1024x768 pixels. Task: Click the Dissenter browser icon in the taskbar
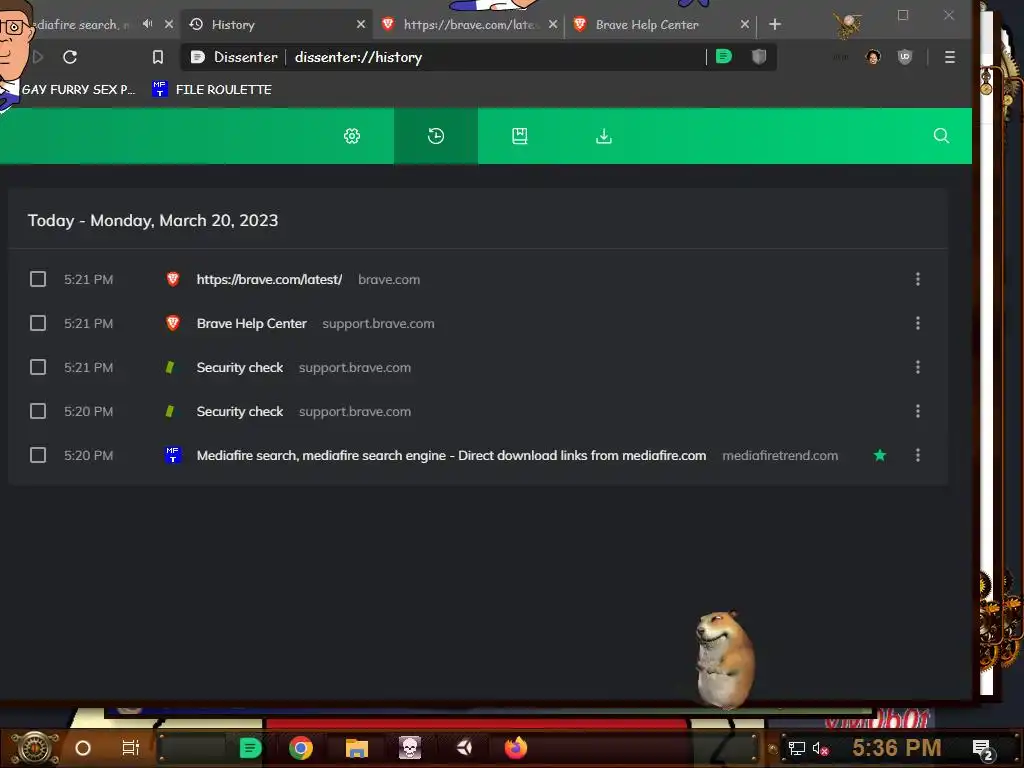(250, 748)
